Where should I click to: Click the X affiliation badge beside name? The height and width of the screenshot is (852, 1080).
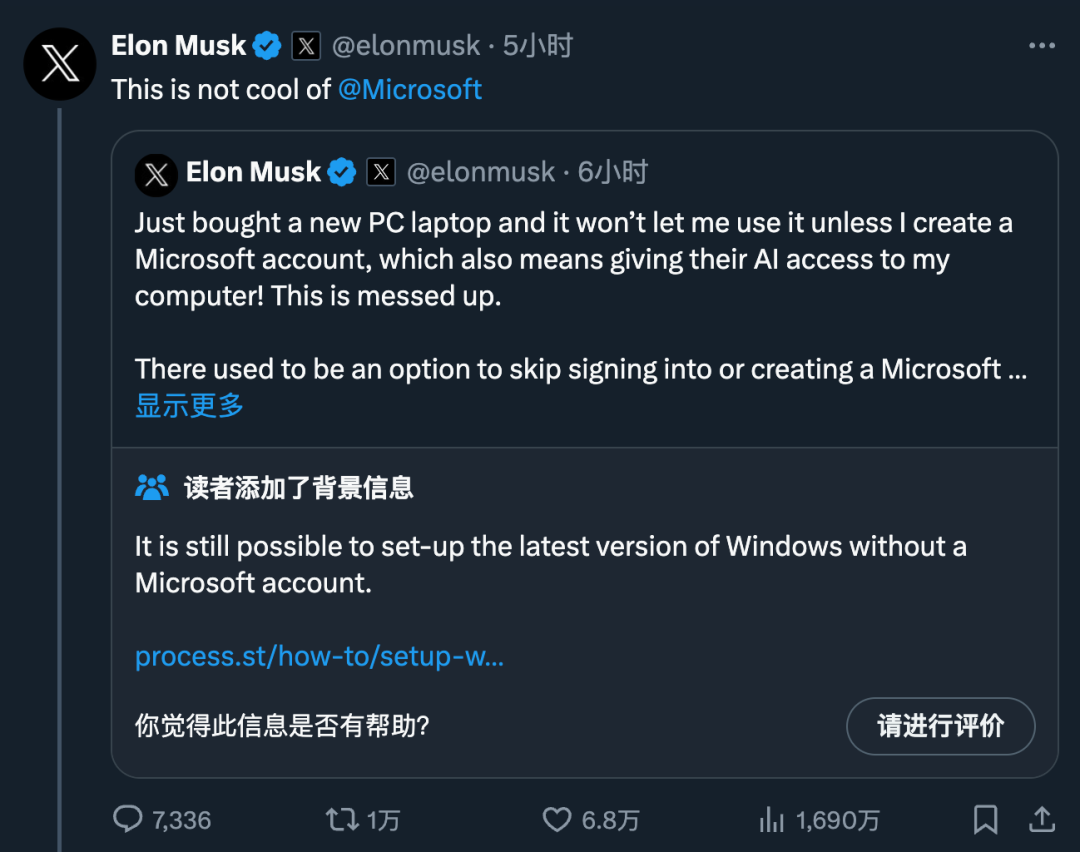coord(306,46)
